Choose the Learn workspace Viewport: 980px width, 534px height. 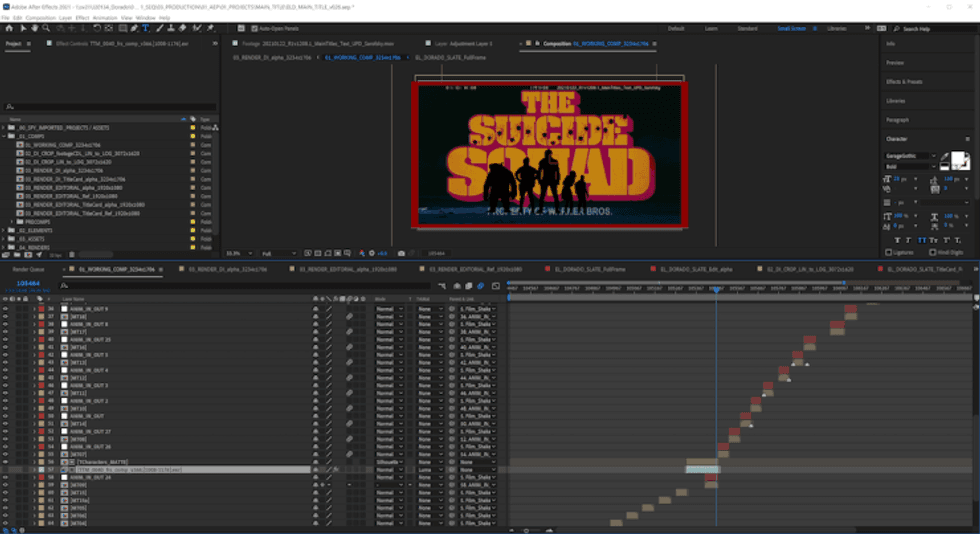pyautogui.click(x=711, y=29)
